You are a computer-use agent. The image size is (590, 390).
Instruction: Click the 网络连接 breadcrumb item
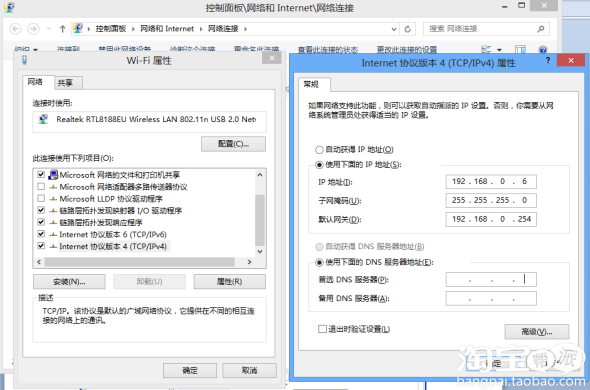(x=223, y=29)
